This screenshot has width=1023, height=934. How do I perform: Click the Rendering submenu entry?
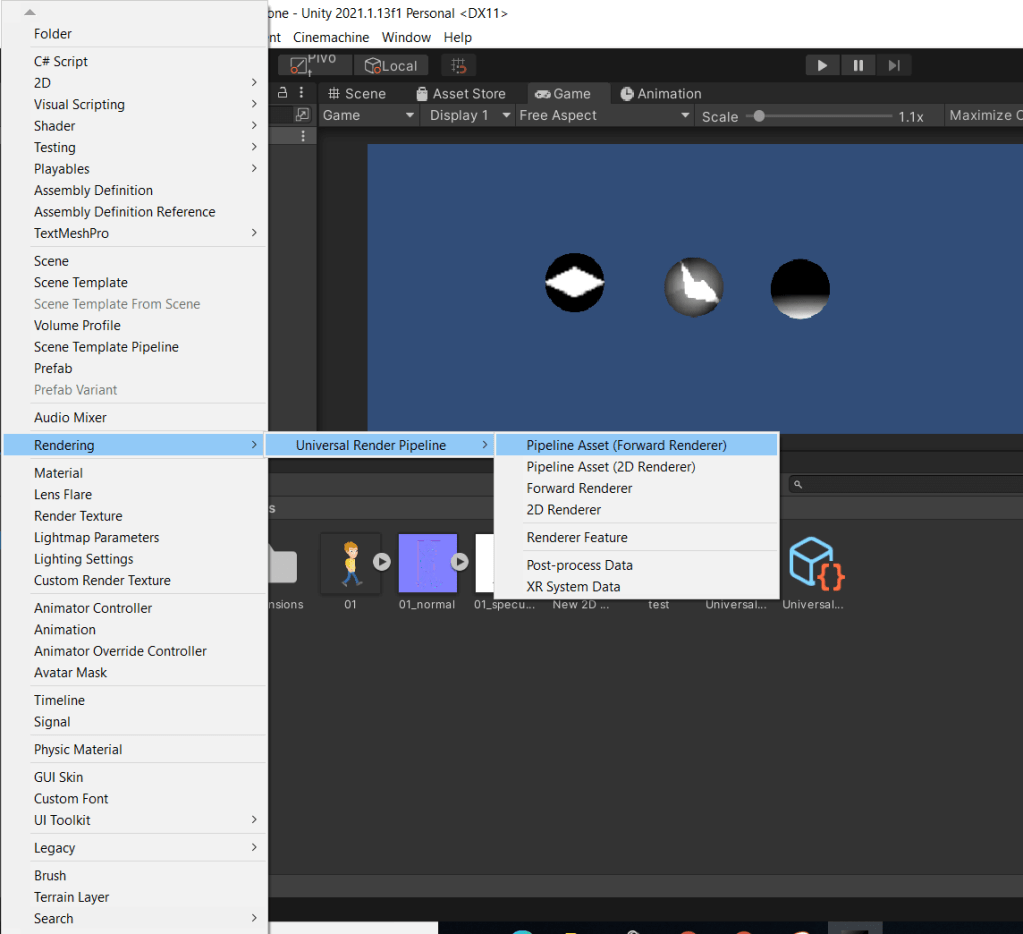(136, 445)
